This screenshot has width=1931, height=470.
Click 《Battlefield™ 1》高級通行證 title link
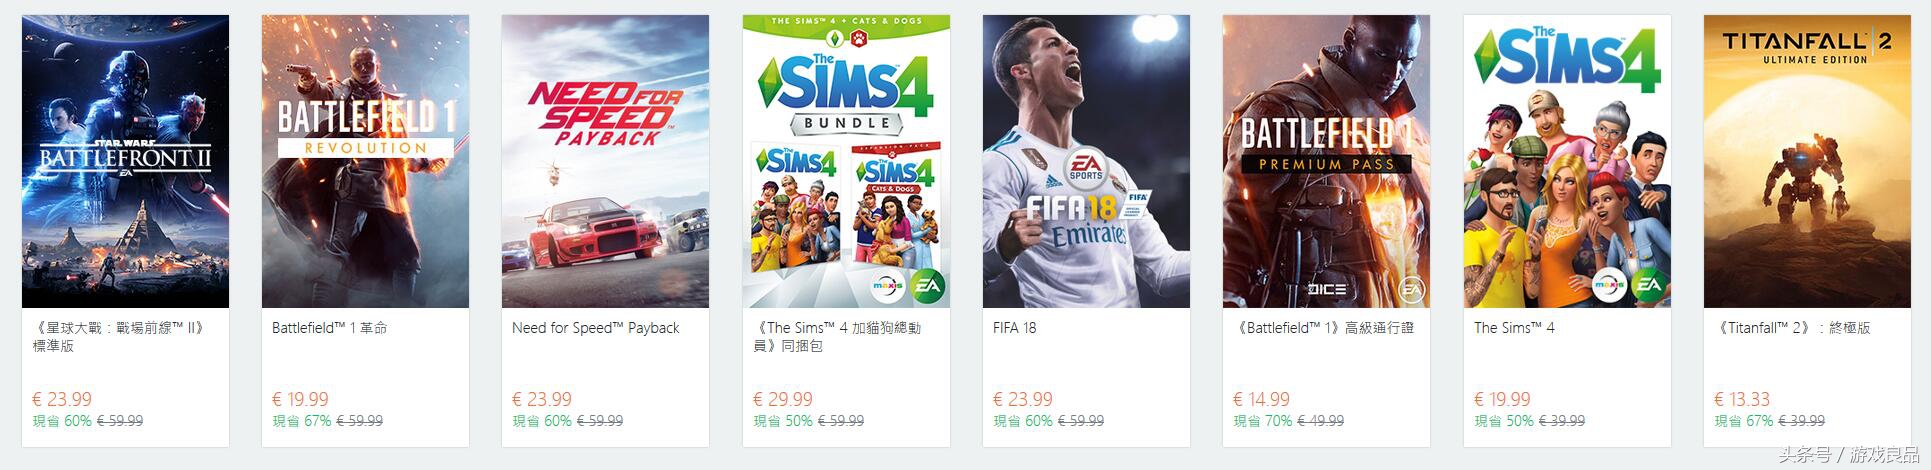click(x=1324, y=328)
